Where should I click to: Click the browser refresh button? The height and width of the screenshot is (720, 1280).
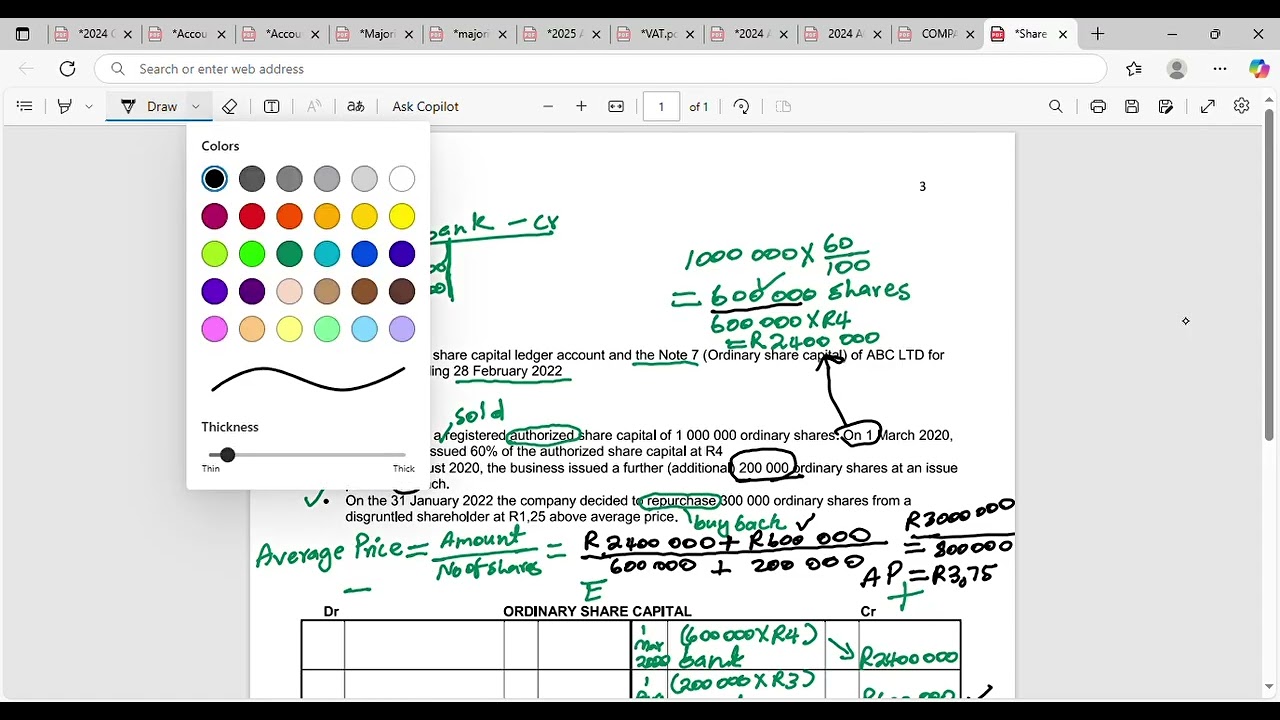point(67,69)
